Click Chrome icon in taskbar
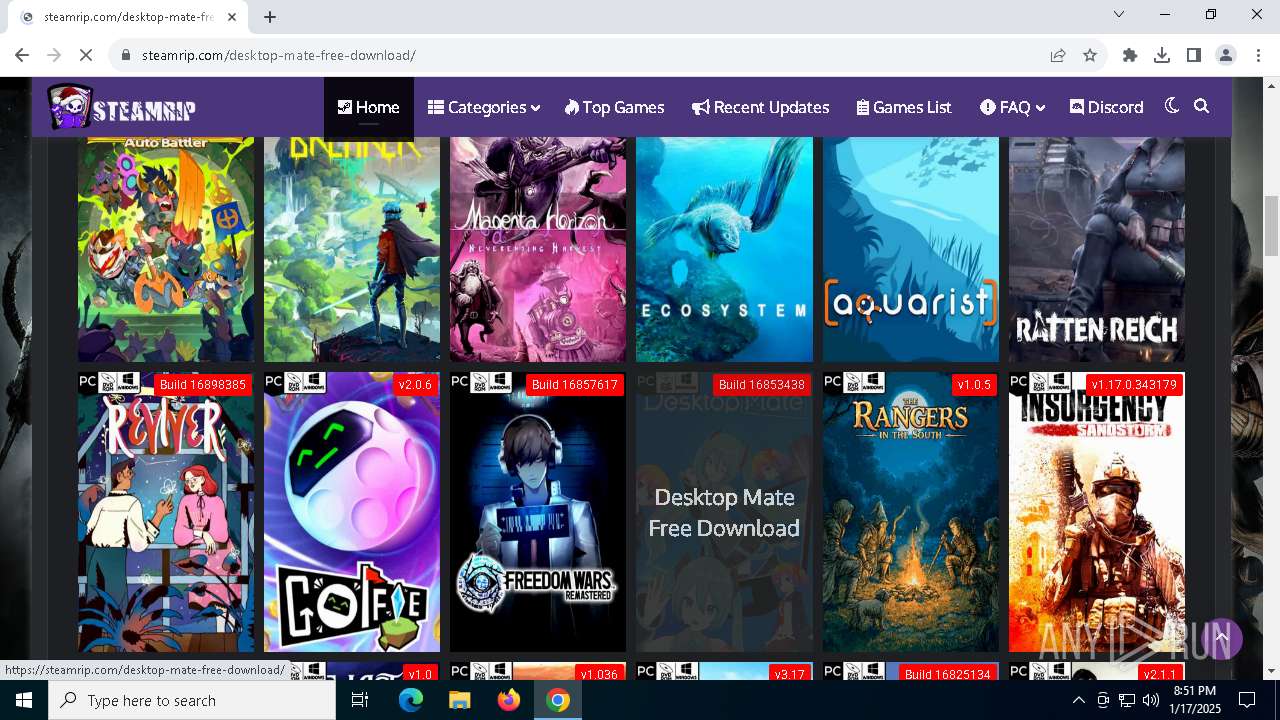This screenshot has width=1280, height=720. (x=558, y=700)
